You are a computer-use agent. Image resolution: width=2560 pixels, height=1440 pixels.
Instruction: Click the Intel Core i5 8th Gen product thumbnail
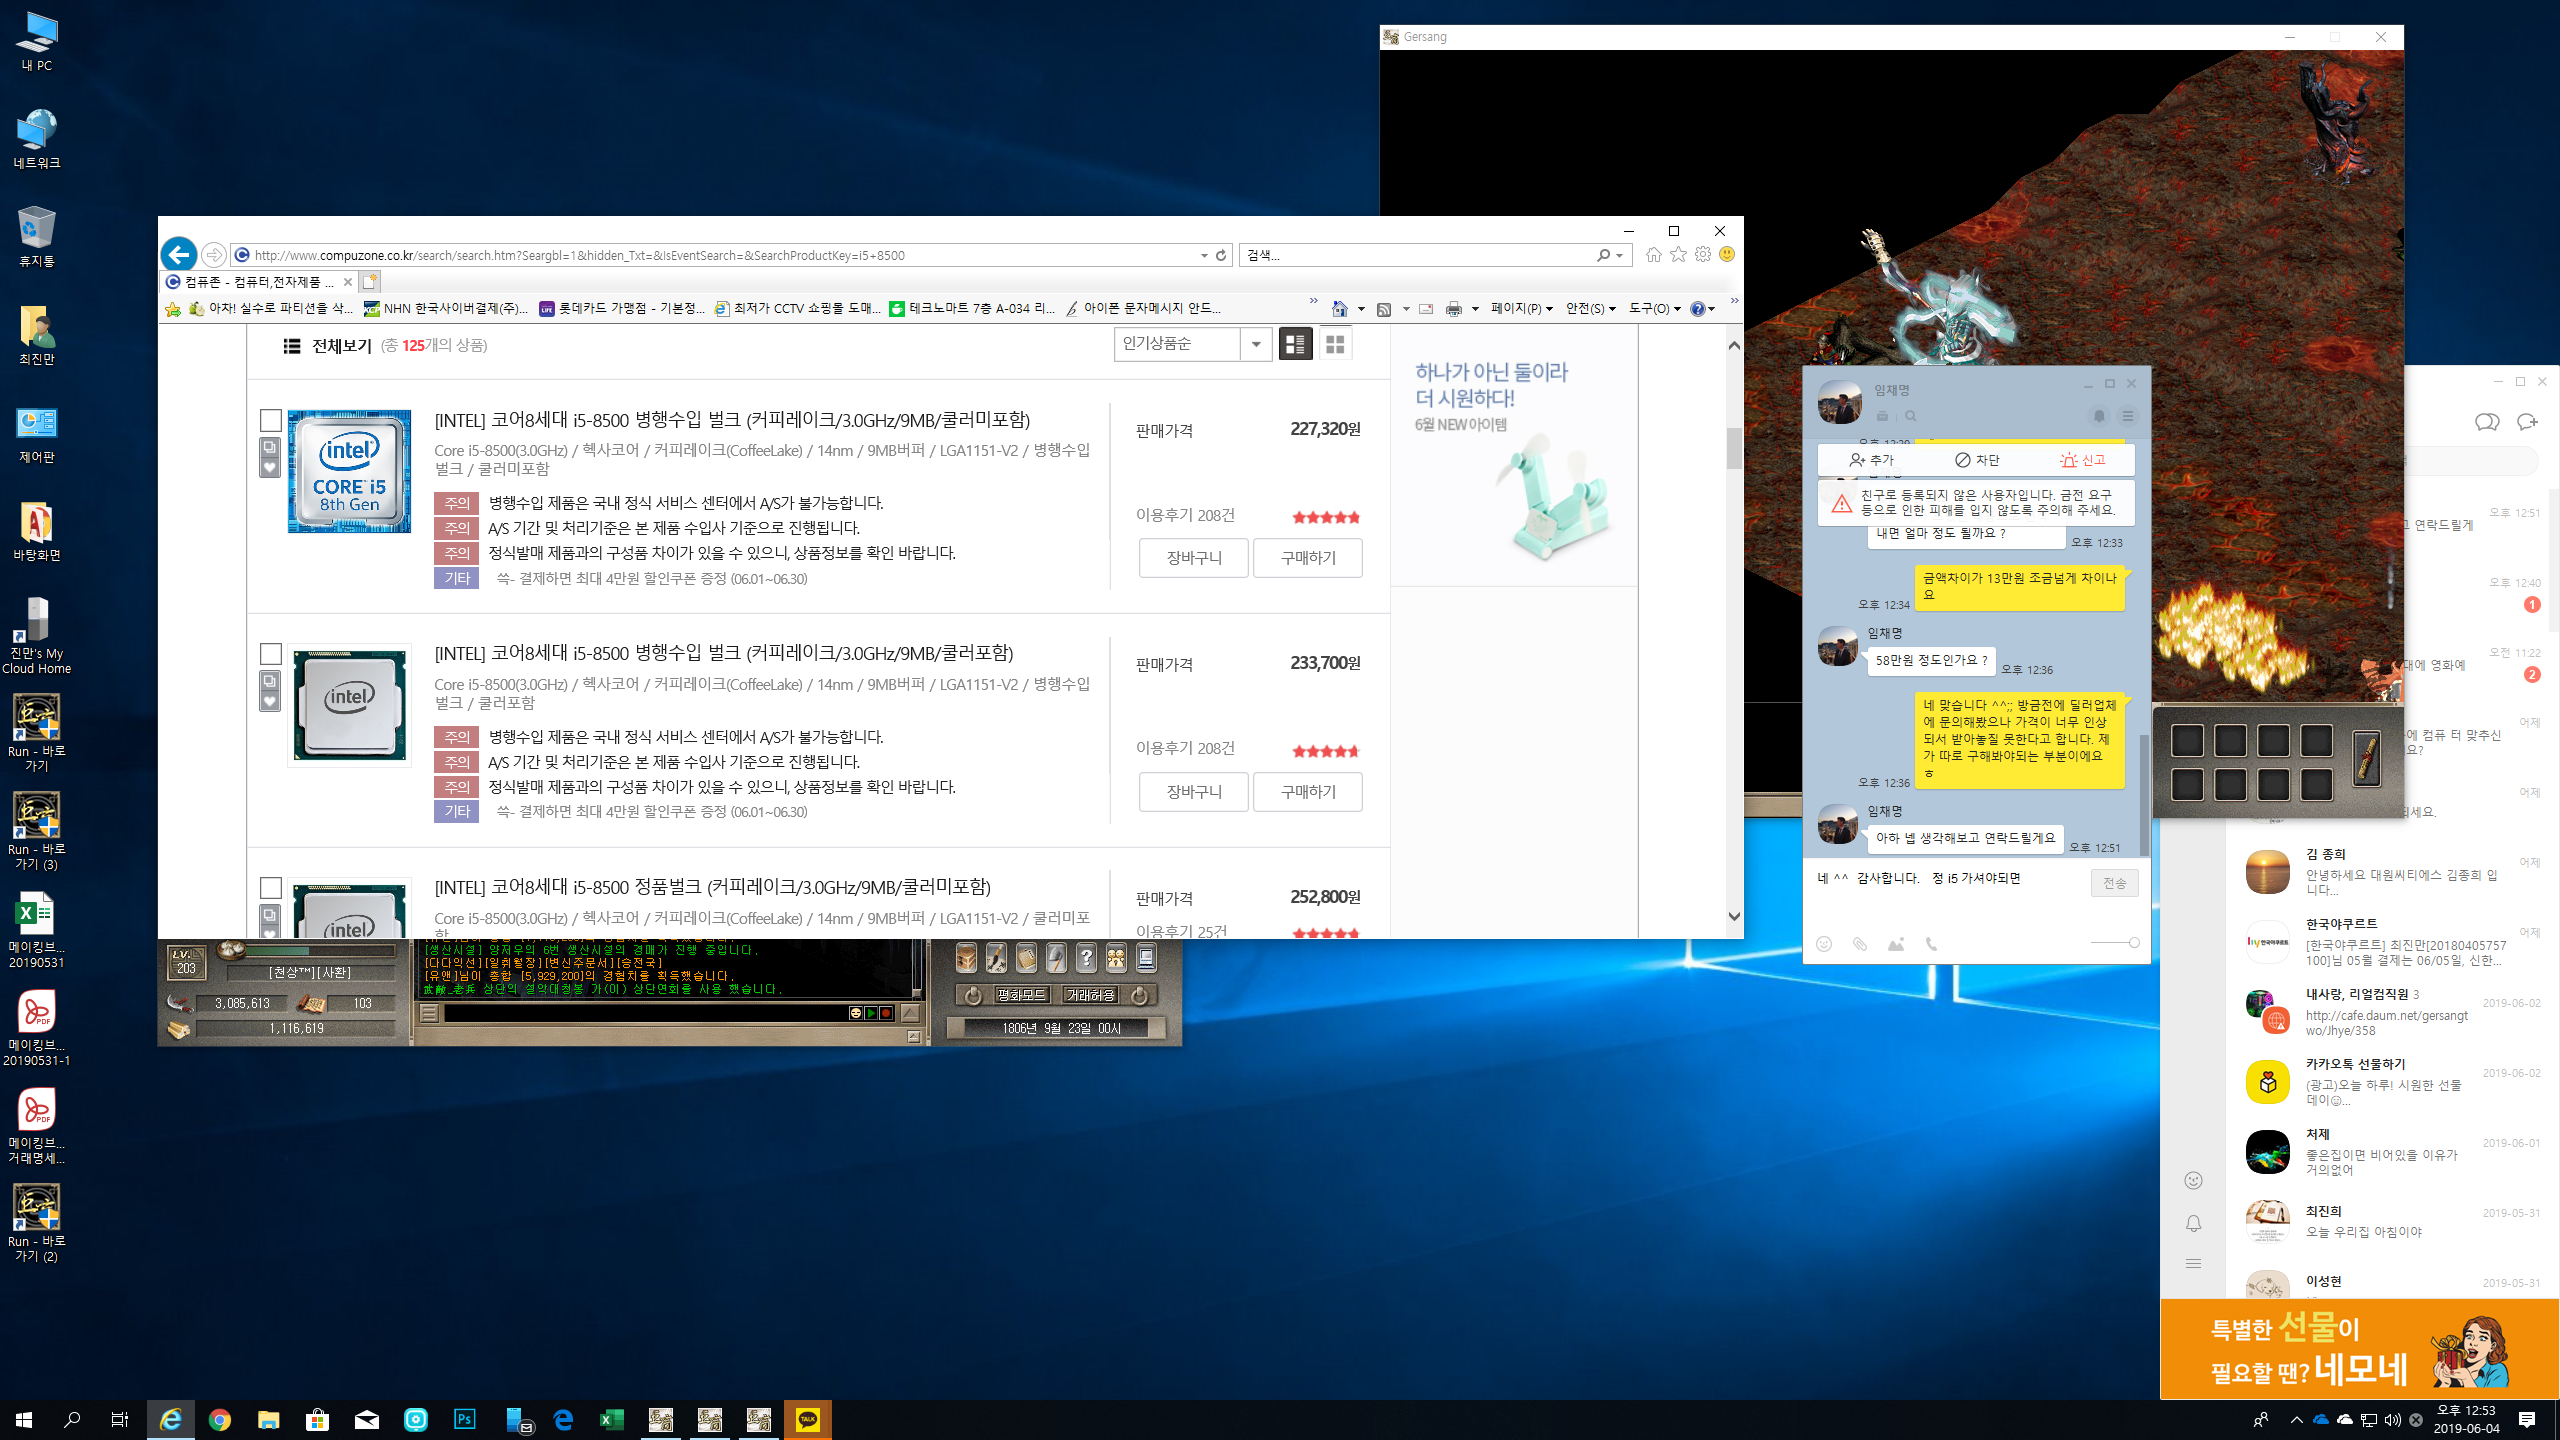coord(349,471)
